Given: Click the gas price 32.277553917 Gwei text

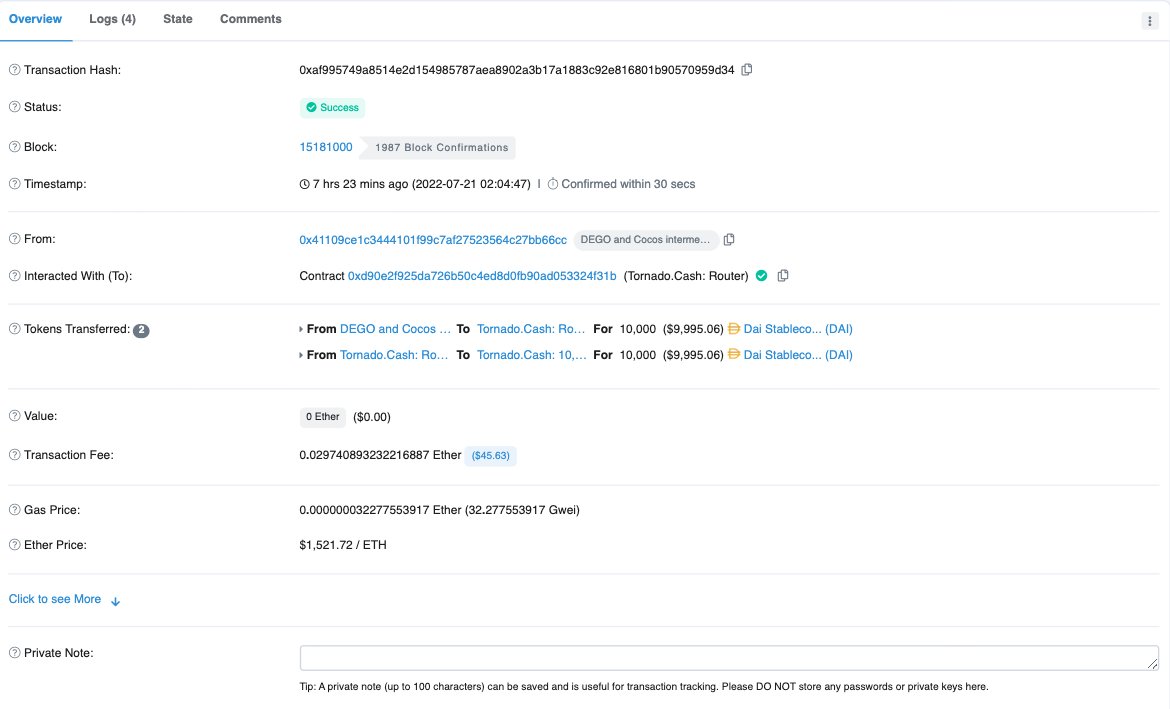Looking at the screenshot, I should (522, 510).
